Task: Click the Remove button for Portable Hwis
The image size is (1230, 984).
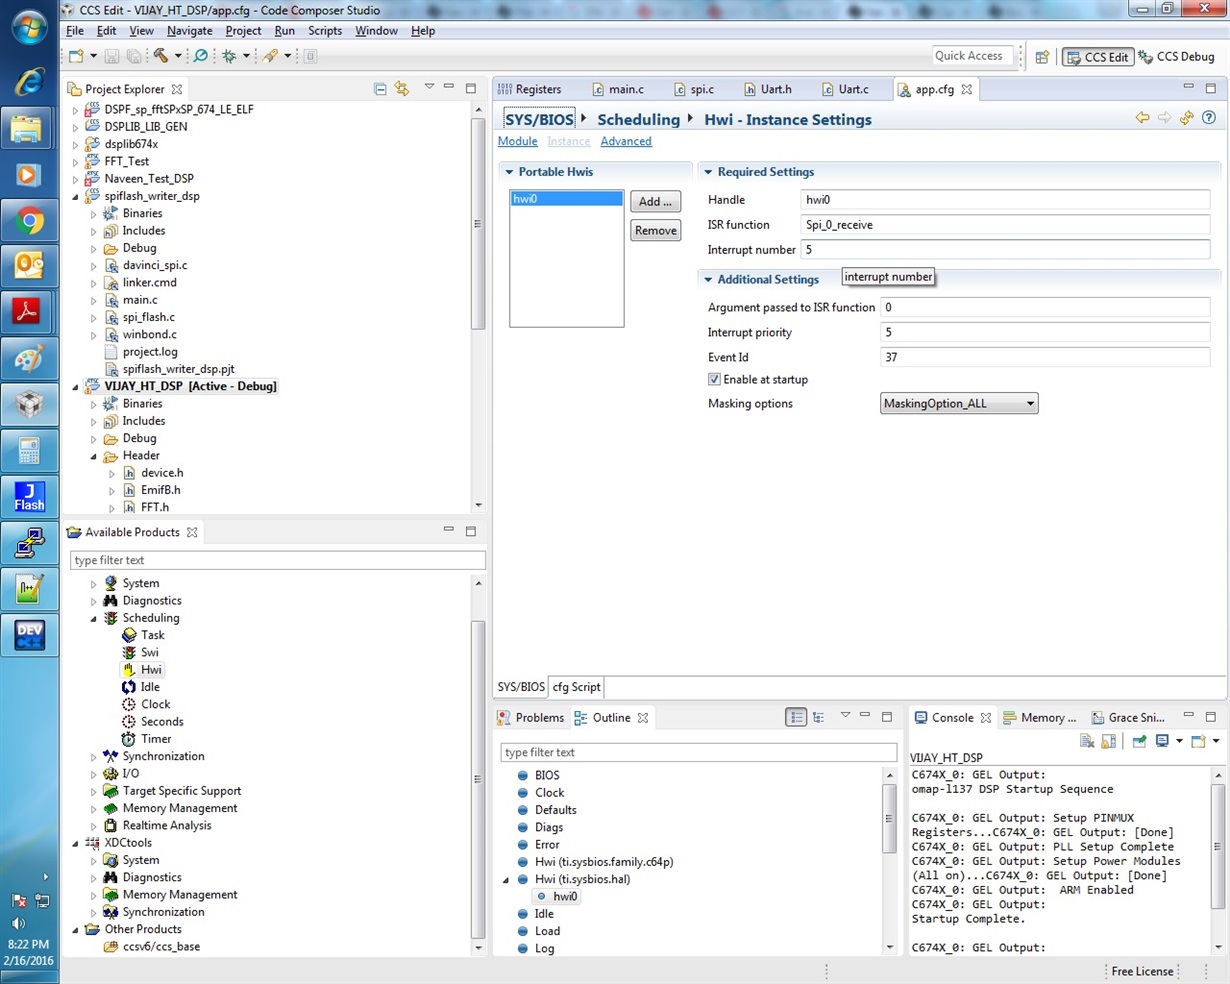Action: click(656, 231)
